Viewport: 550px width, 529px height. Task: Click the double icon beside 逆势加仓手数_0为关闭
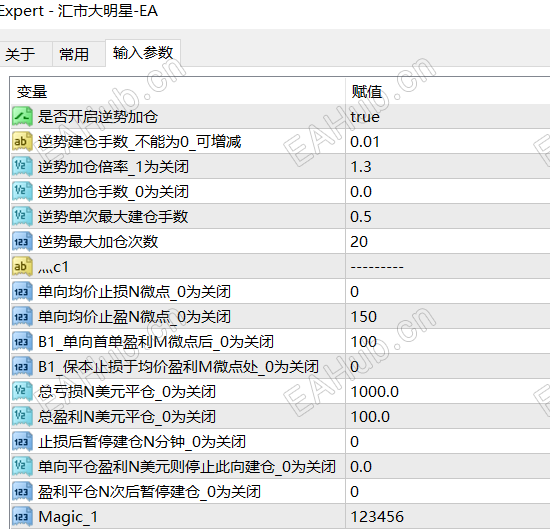(22, 192)
